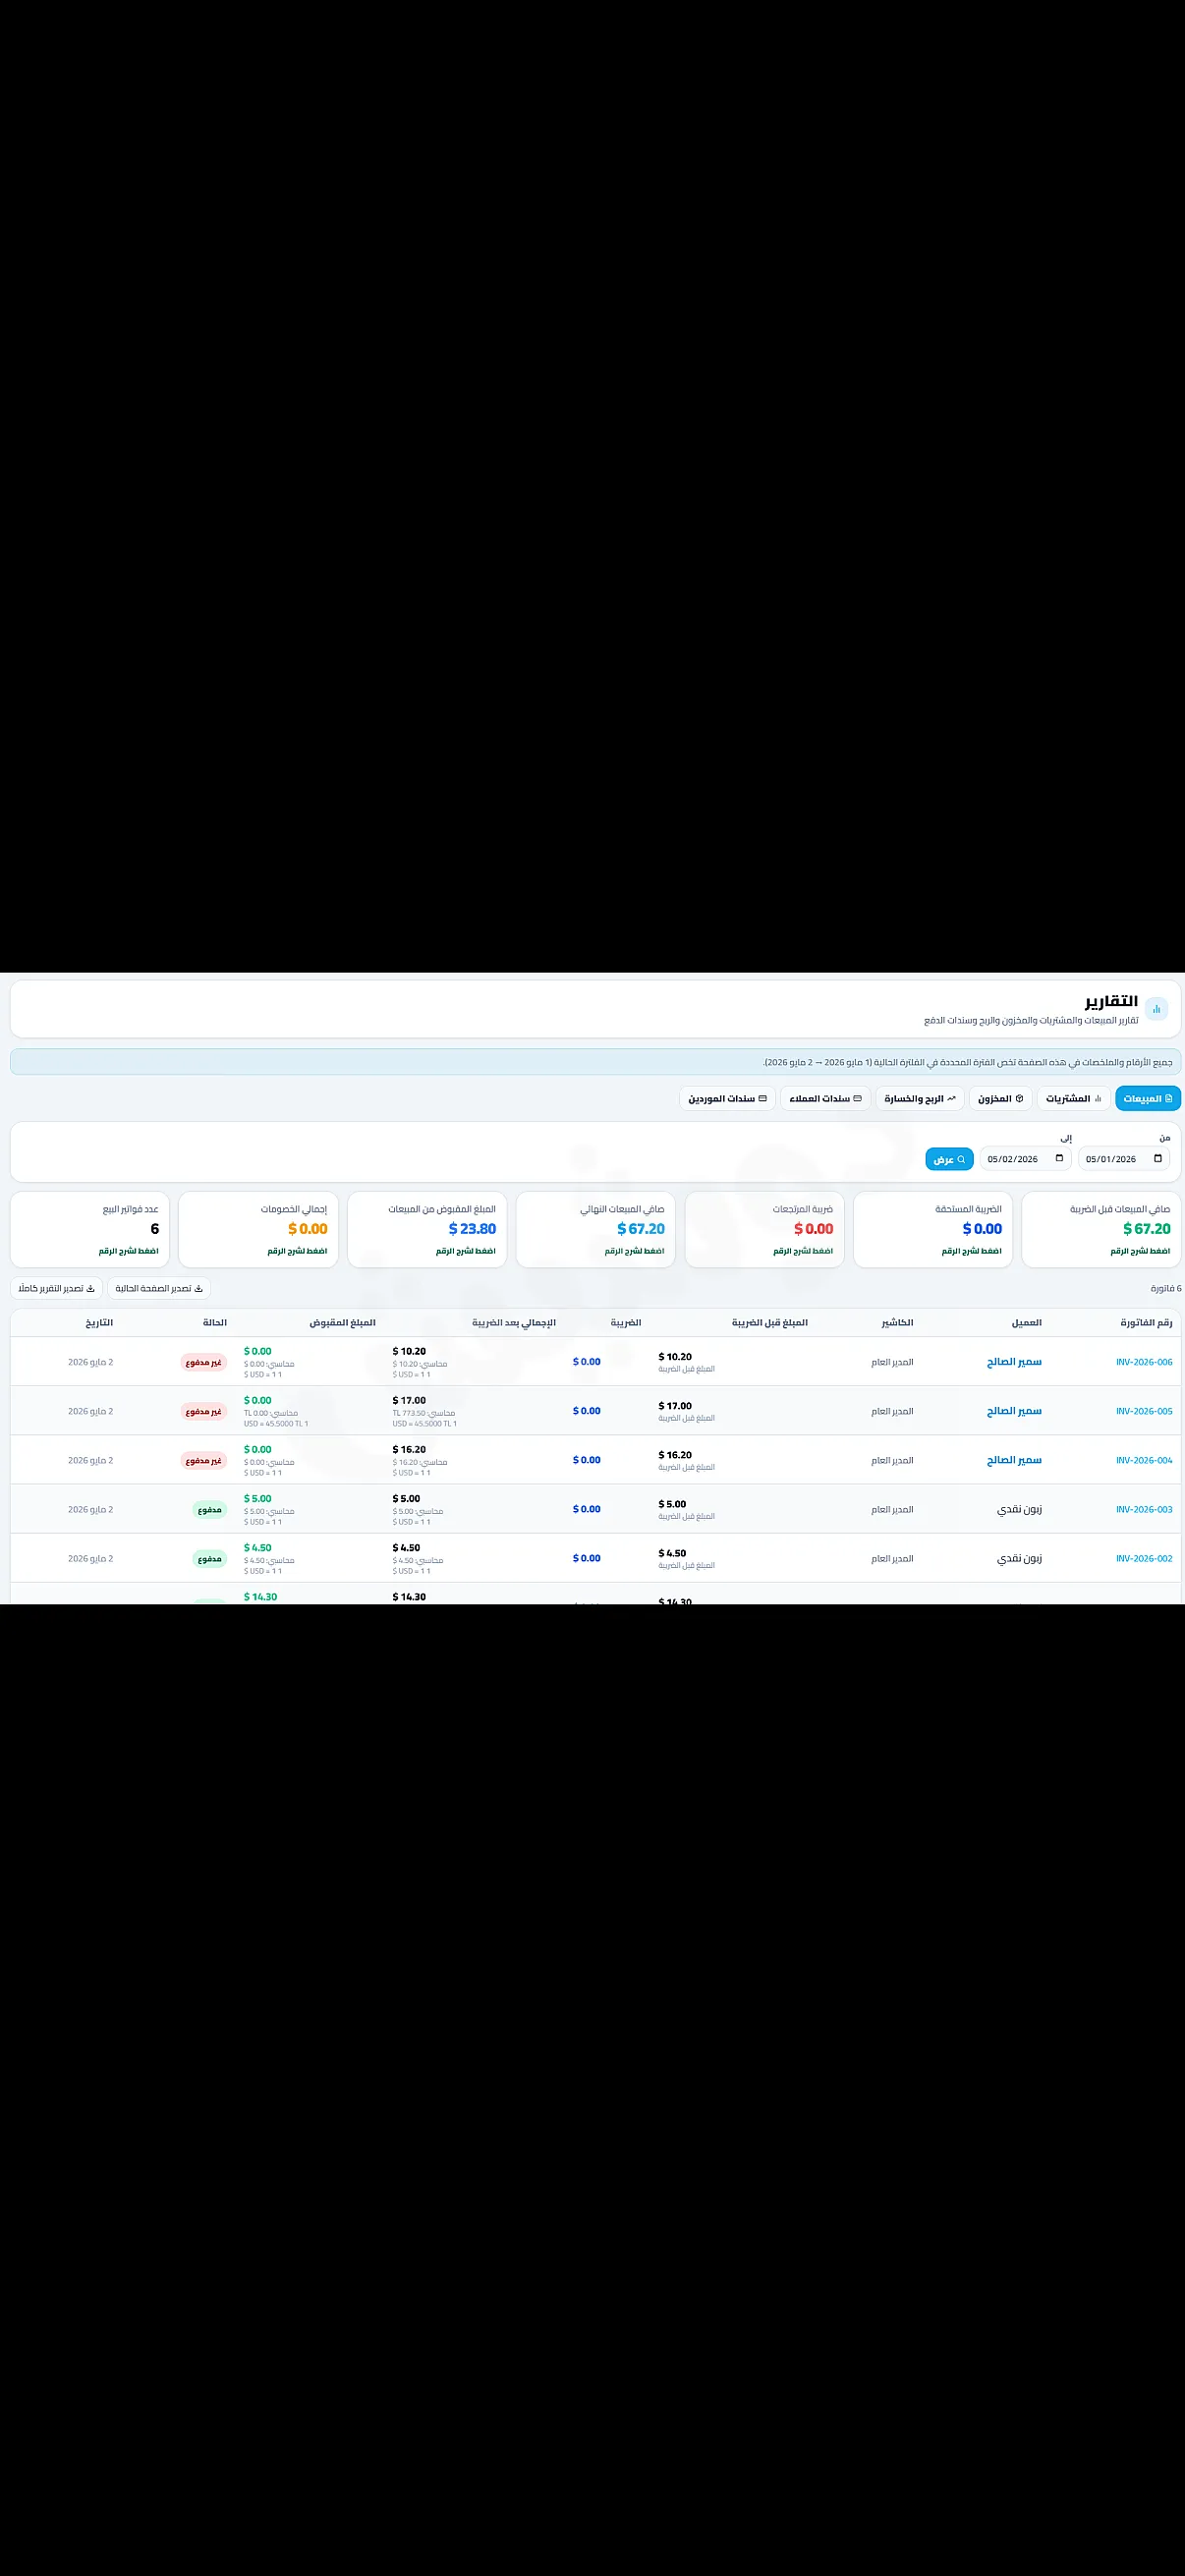Open customer سمير الصالح on invoice INV-2026-005
Image resolution: width=1185 pixels, height=2576 pixels.
1014,1411
